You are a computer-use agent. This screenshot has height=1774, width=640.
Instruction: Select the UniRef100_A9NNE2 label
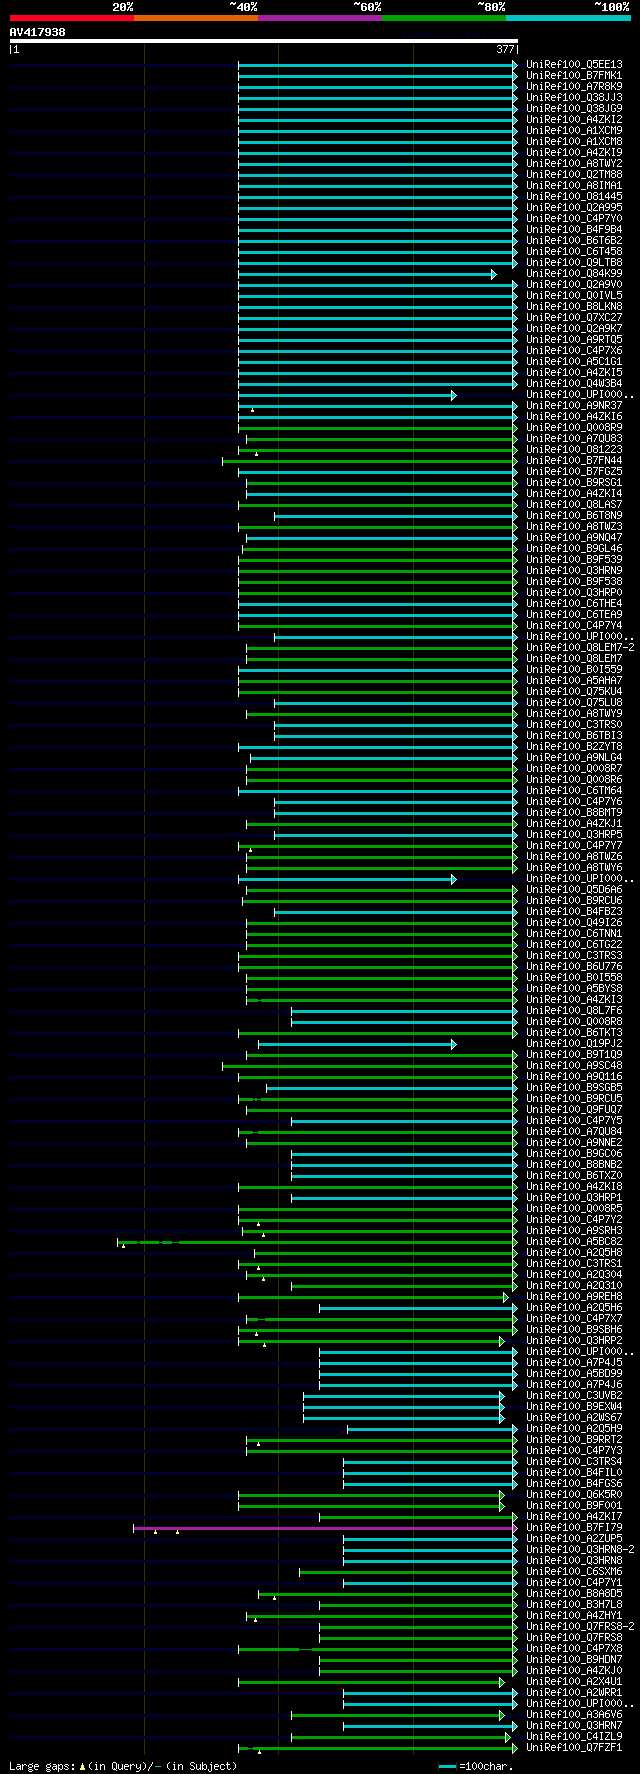click(x=574, y=1142)
